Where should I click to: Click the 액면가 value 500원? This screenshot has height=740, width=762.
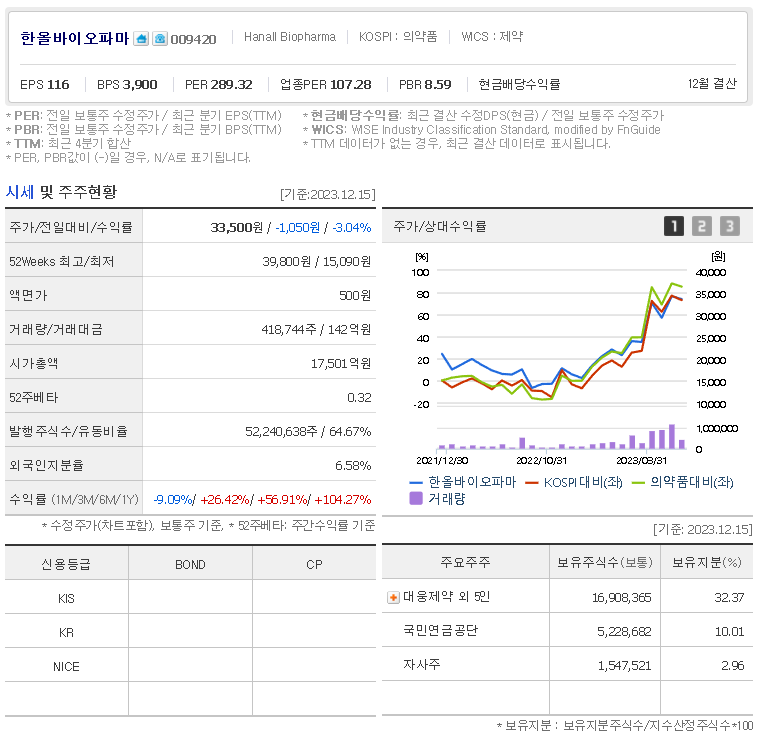pos(355,295)
